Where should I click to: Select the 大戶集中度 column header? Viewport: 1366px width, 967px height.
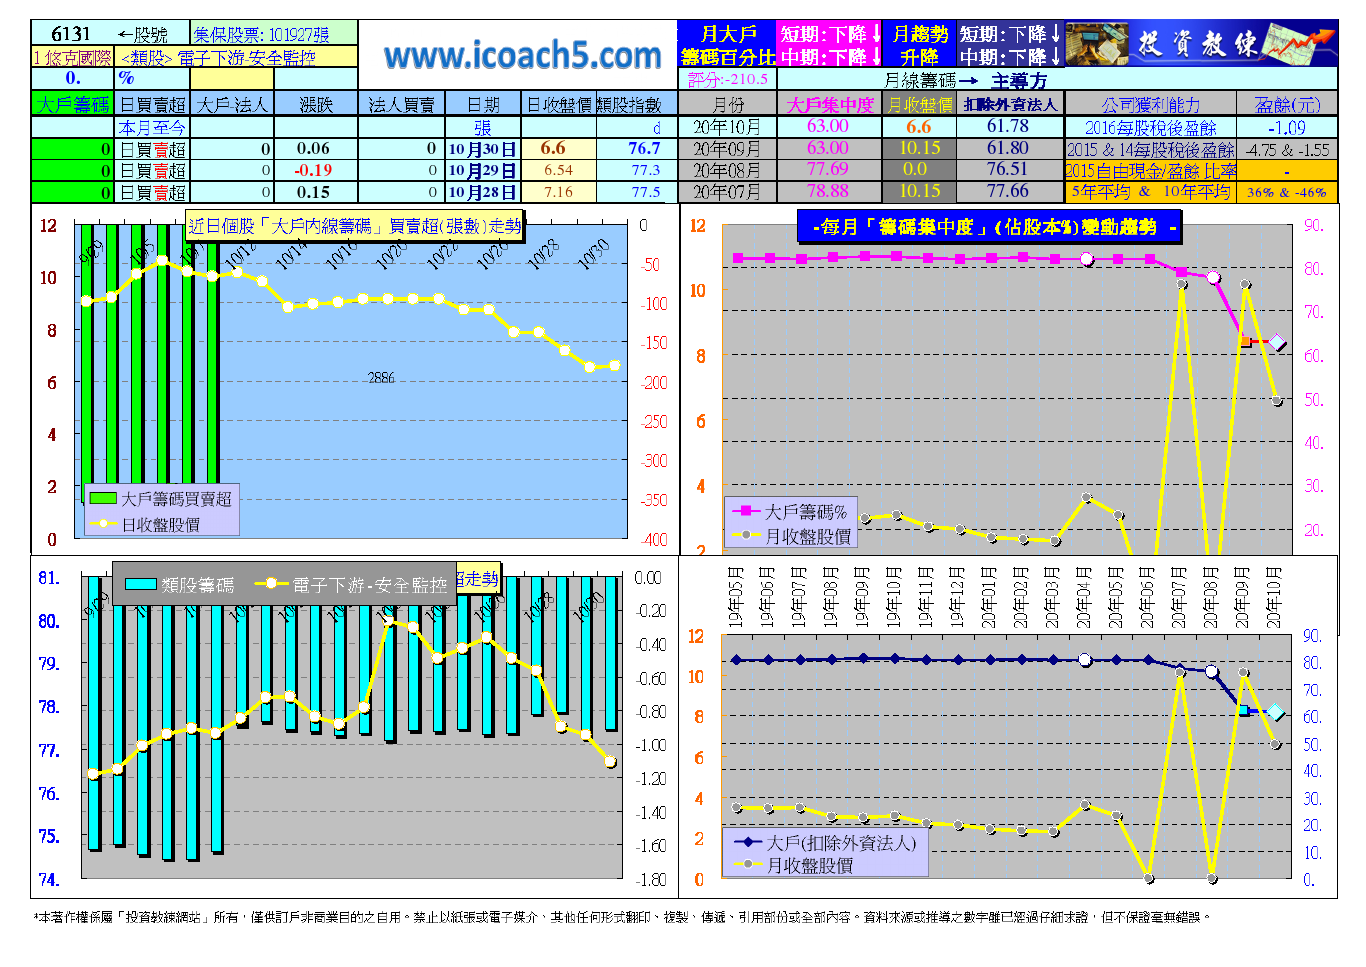tap(829, 104)
